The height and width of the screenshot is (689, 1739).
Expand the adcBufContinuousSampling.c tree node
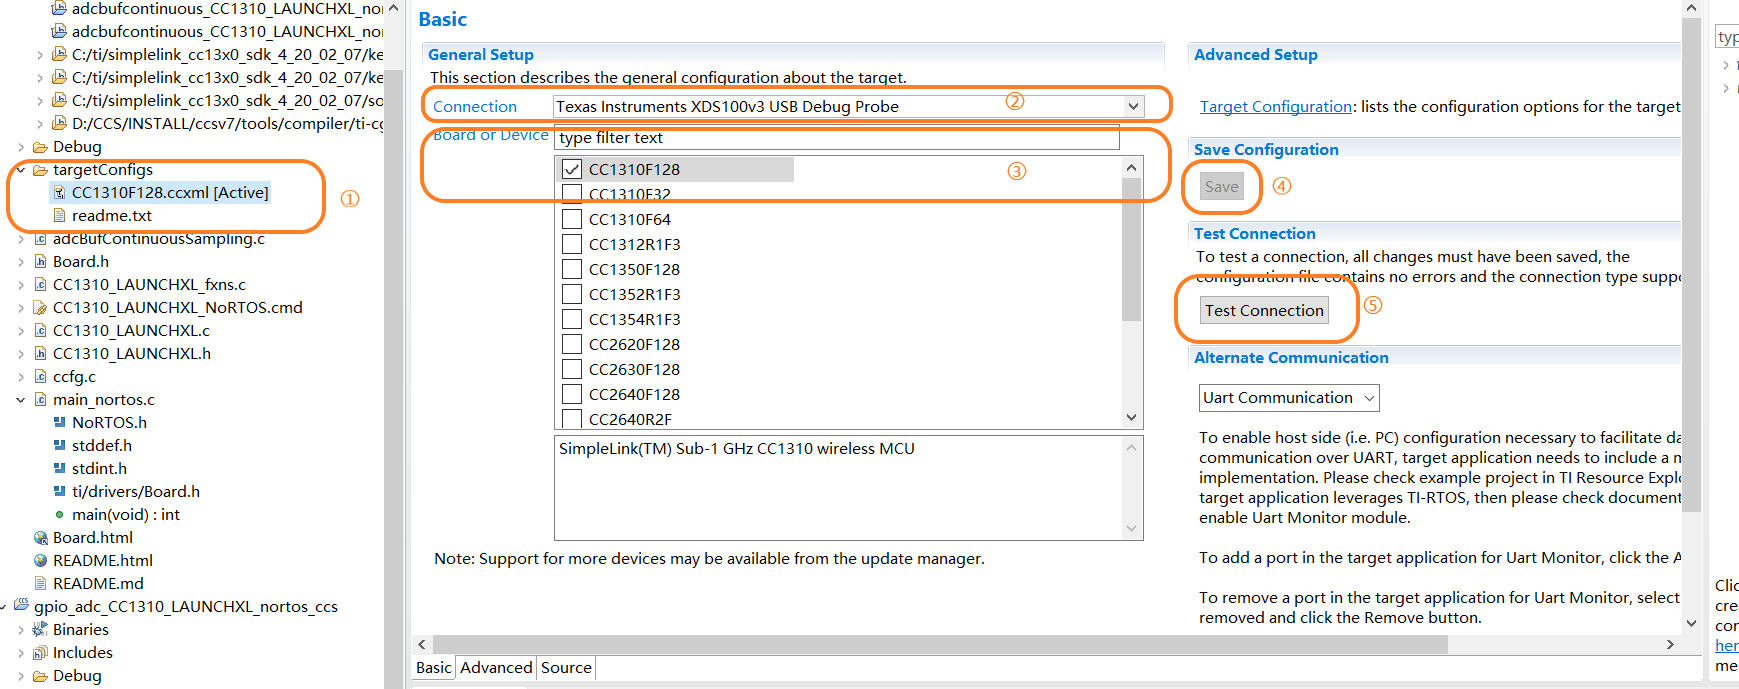(x=21, y=239)
